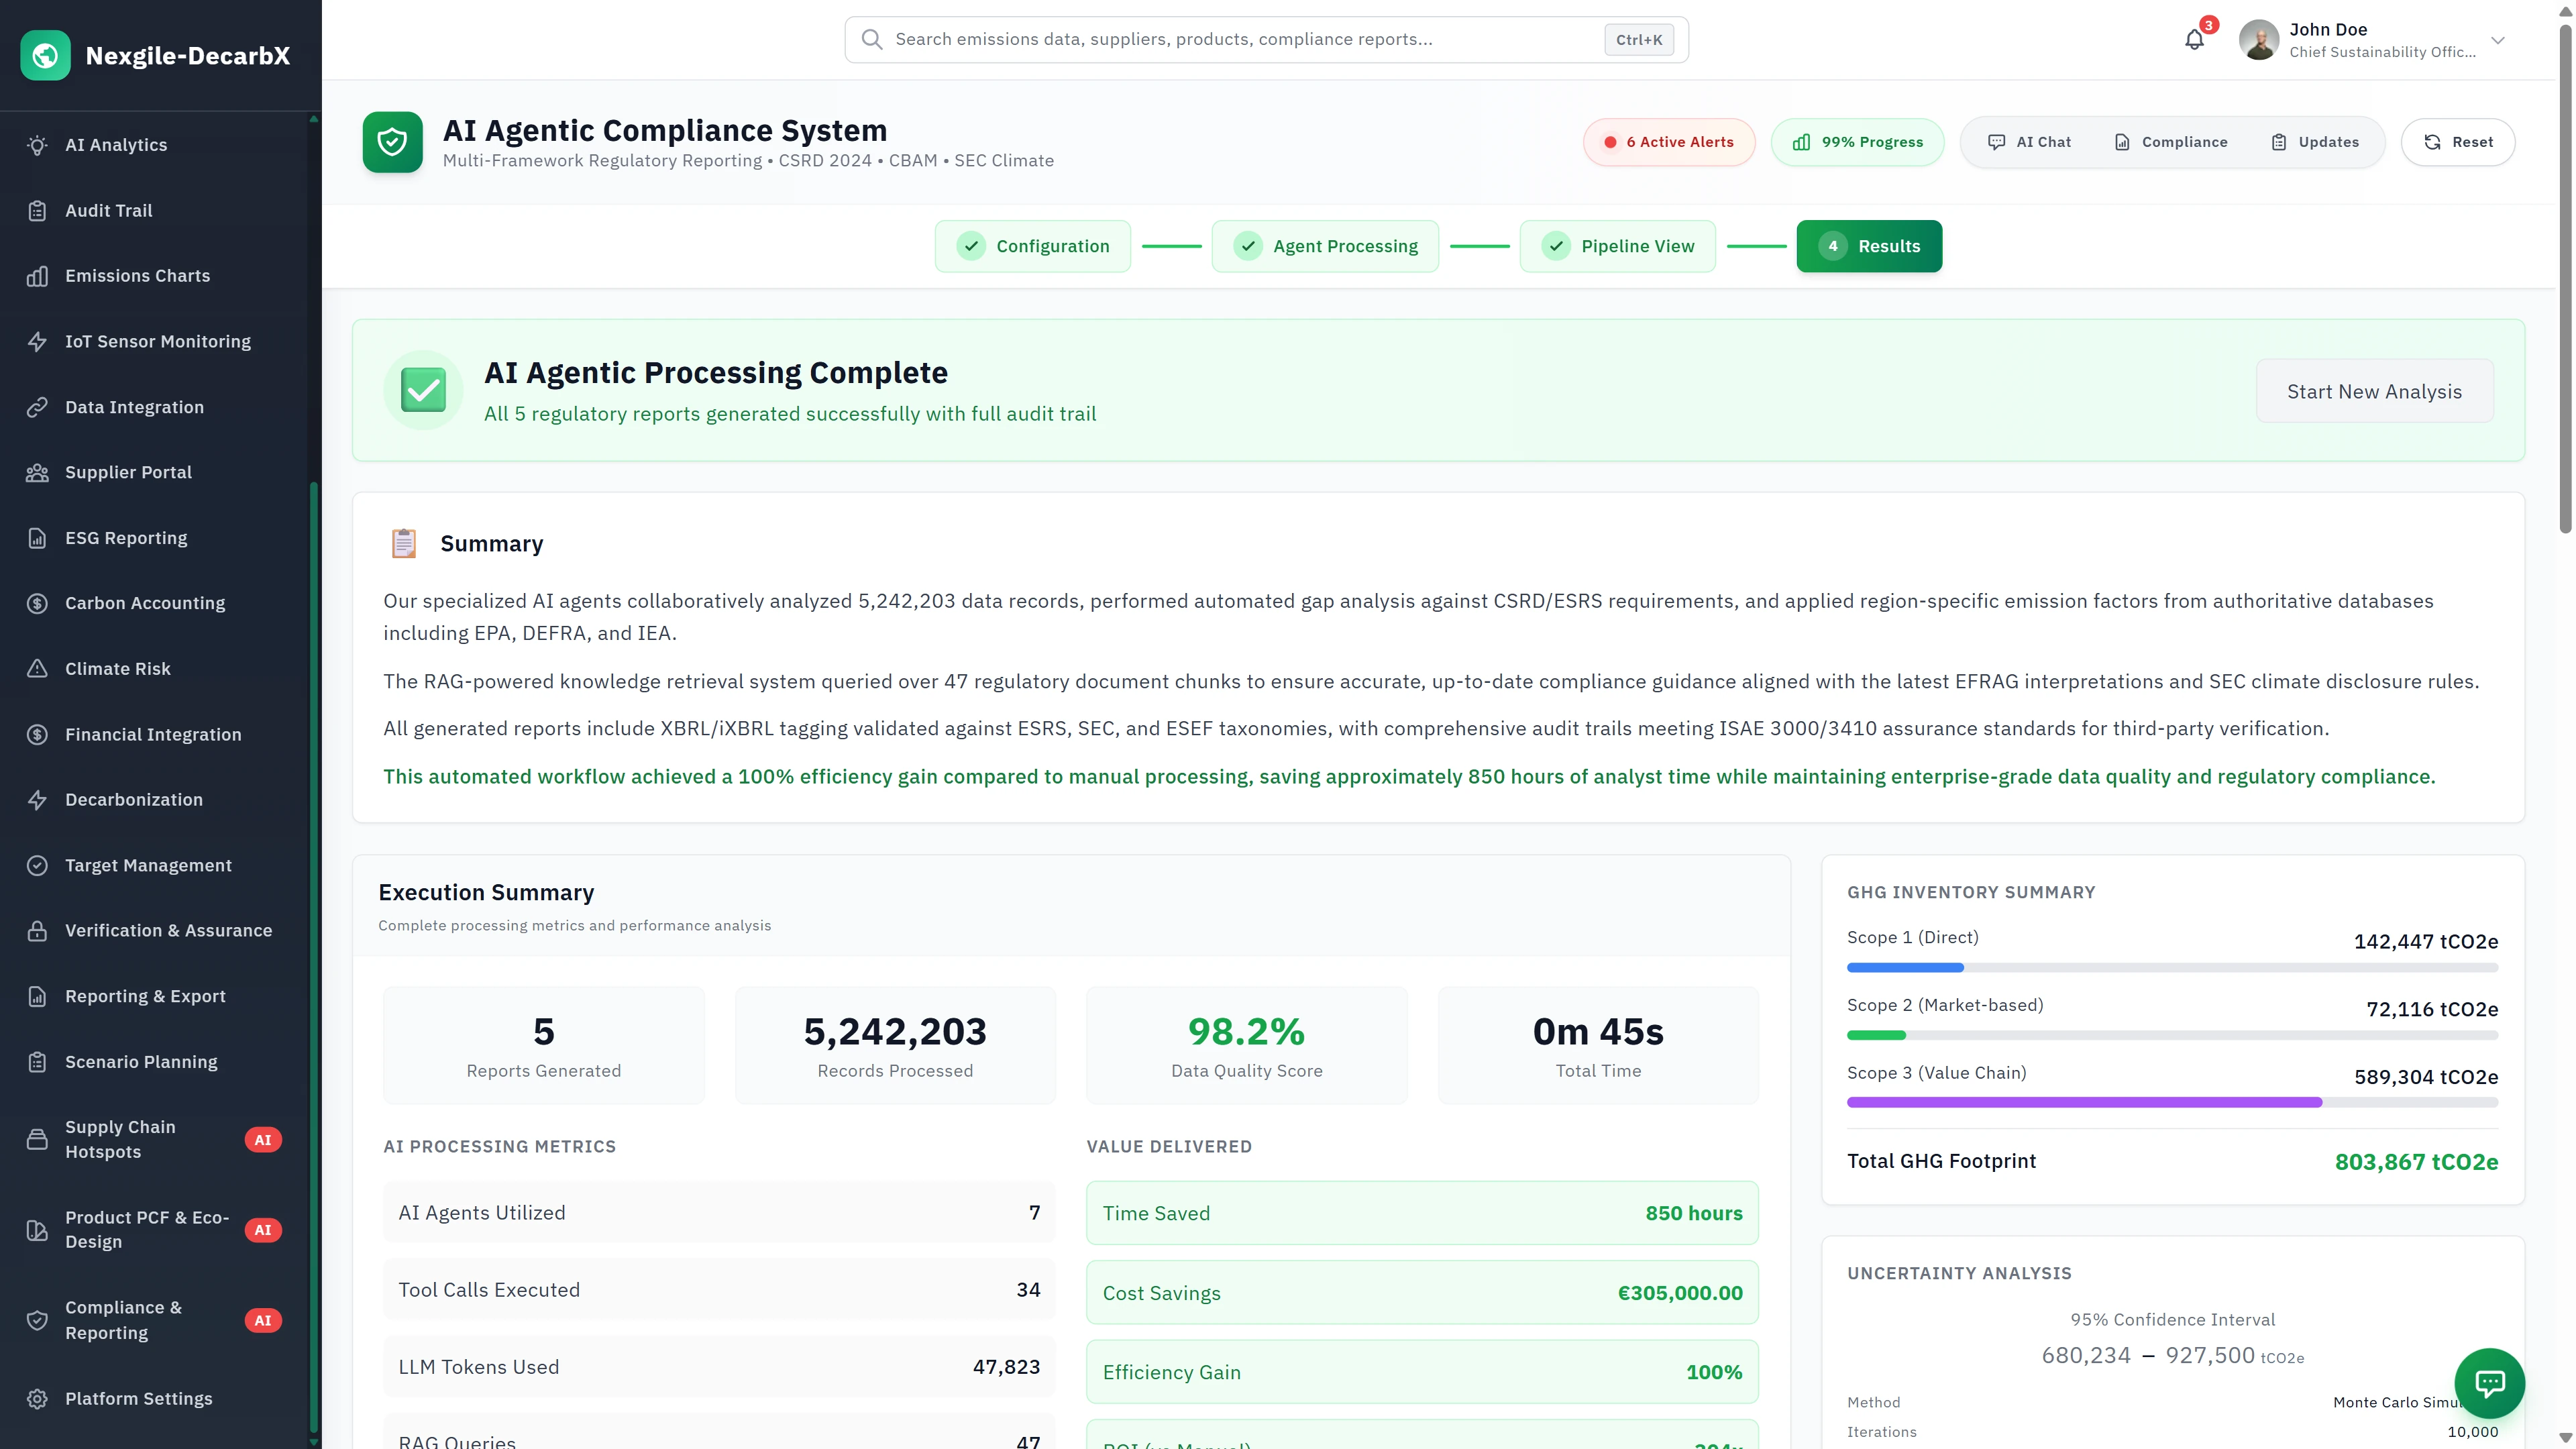Click the Reset button

[2458, 141]
